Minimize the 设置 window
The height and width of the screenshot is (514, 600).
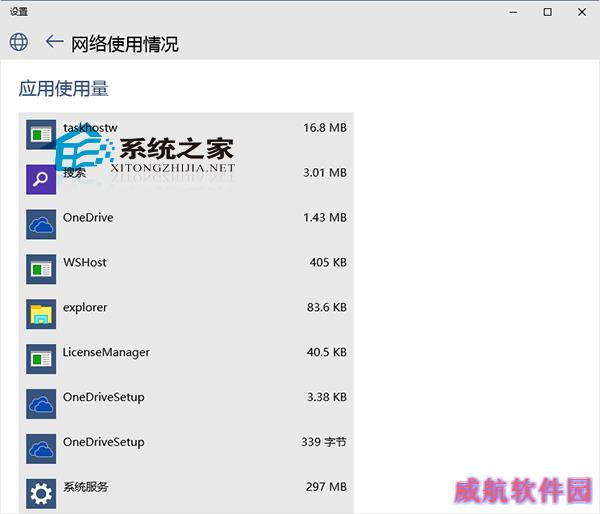[514, 12]
